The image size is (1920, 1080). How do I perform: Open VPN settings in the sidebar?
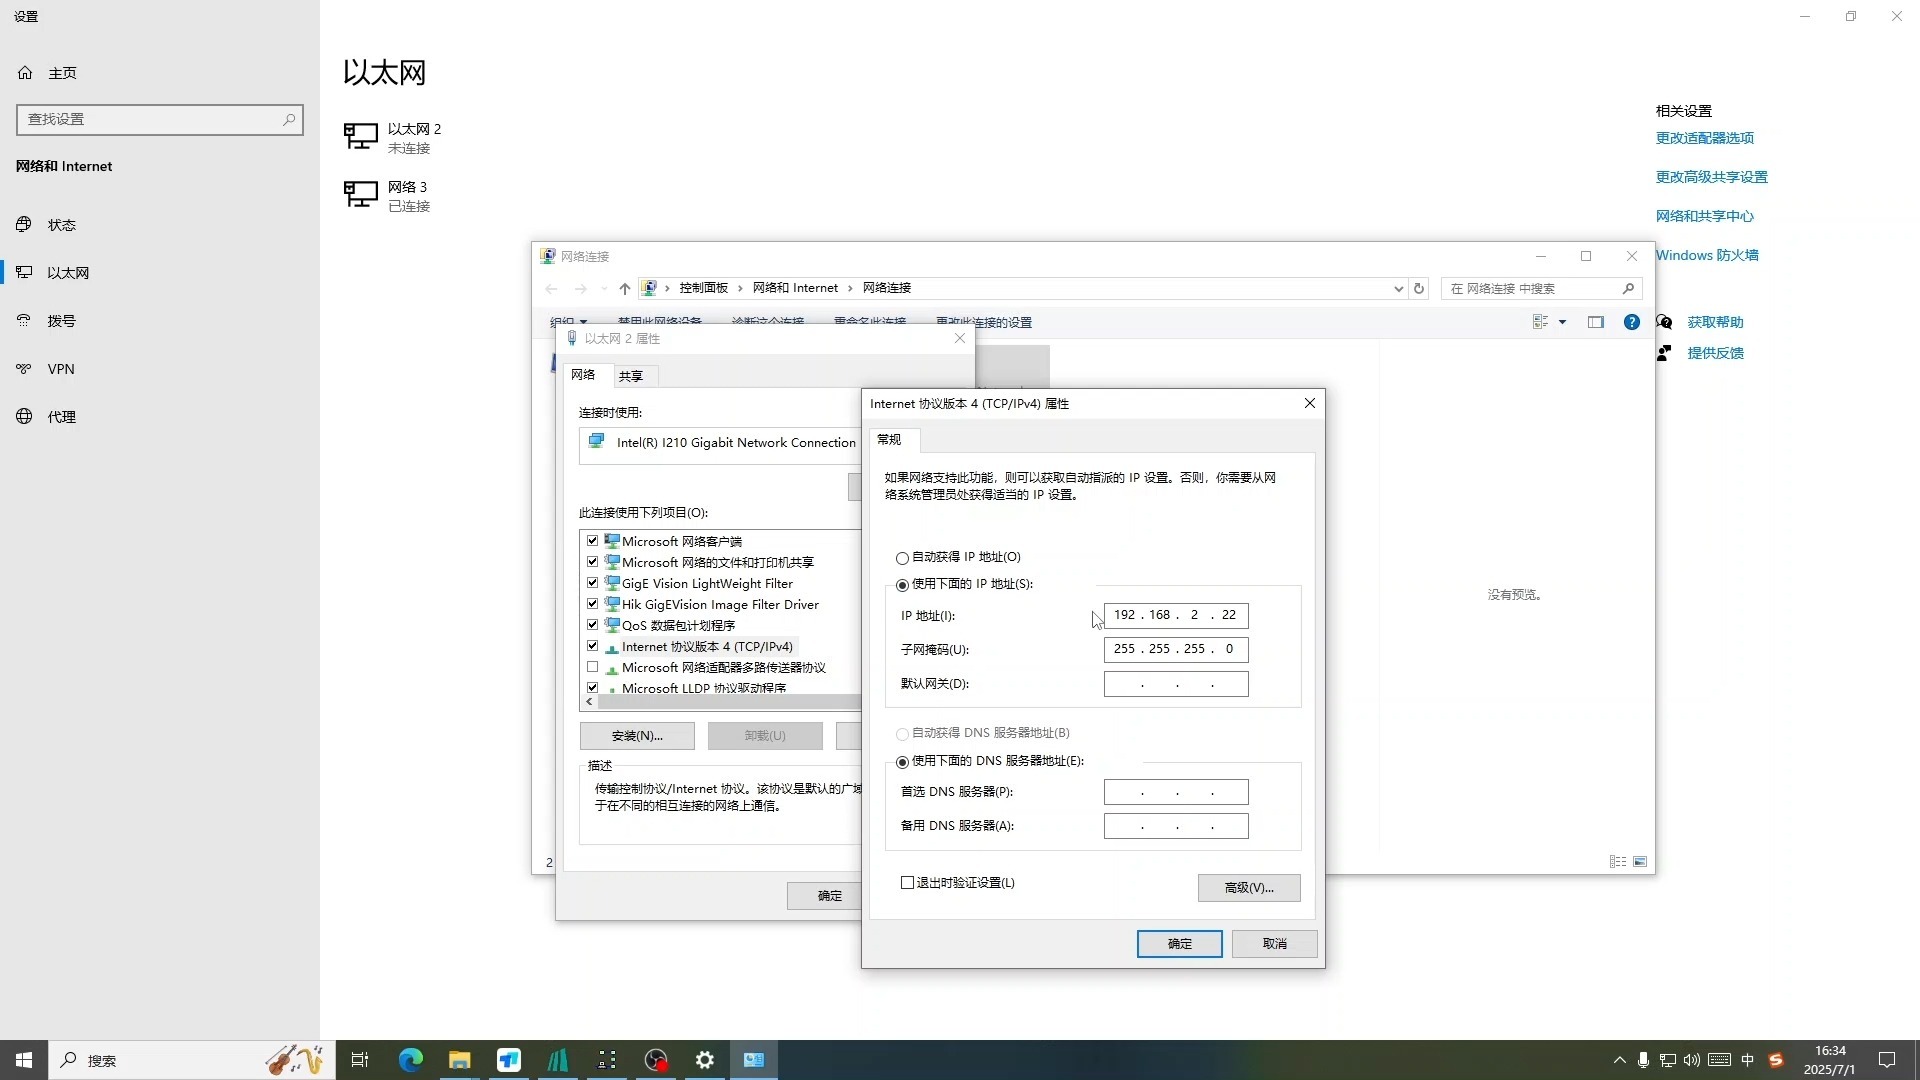(x=61, y=368)
